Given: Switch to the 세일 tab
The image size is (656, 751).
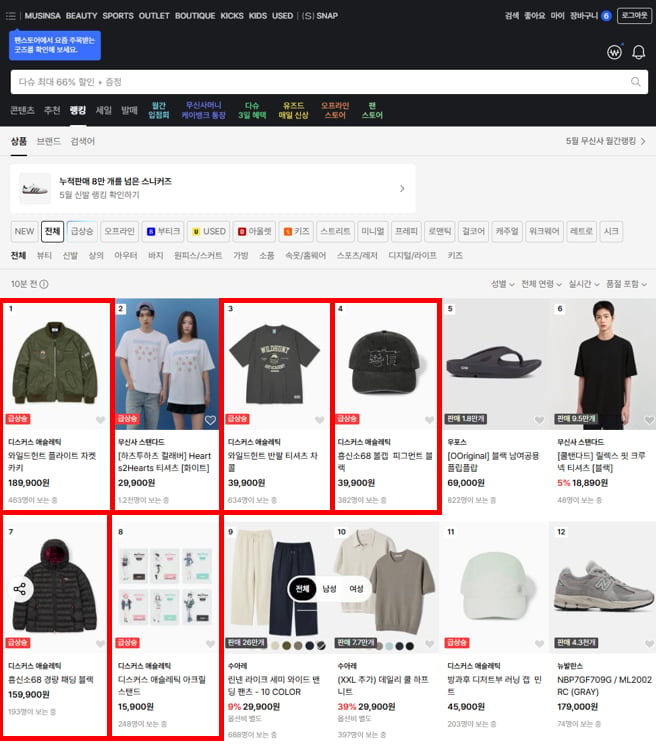Looking at the screenshot, I should pyautogui.click(x=103, y=110).
